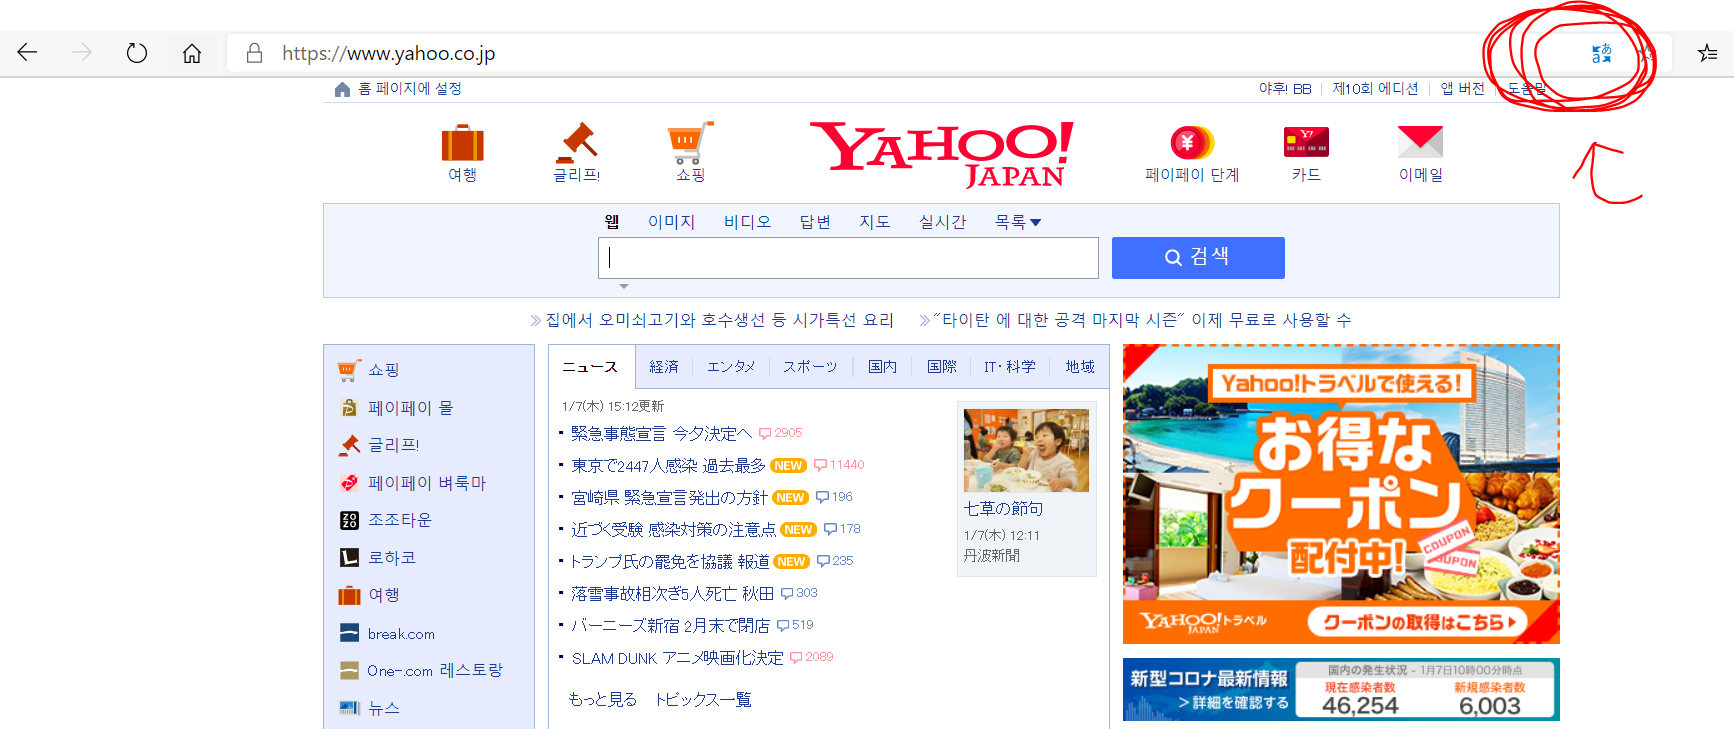Click the padlock site info icon
Screen dimensions: 1734x729
pos(254,53)
